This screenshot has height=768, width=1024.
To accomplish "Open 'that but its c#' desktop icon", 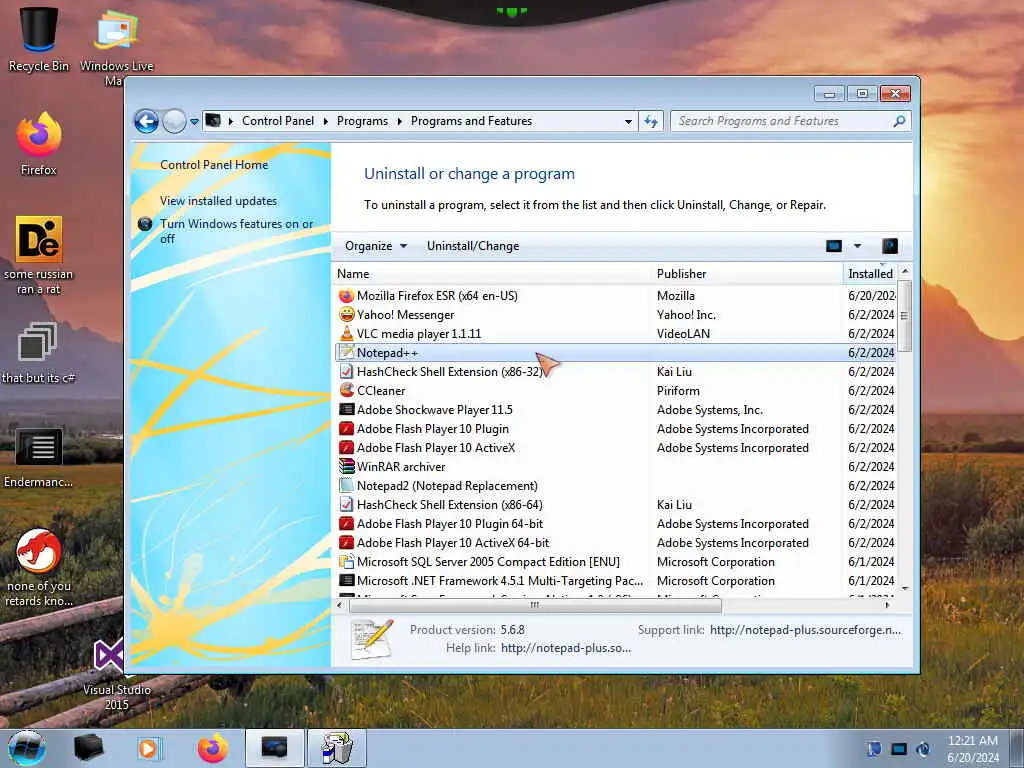I will point(39,353).
